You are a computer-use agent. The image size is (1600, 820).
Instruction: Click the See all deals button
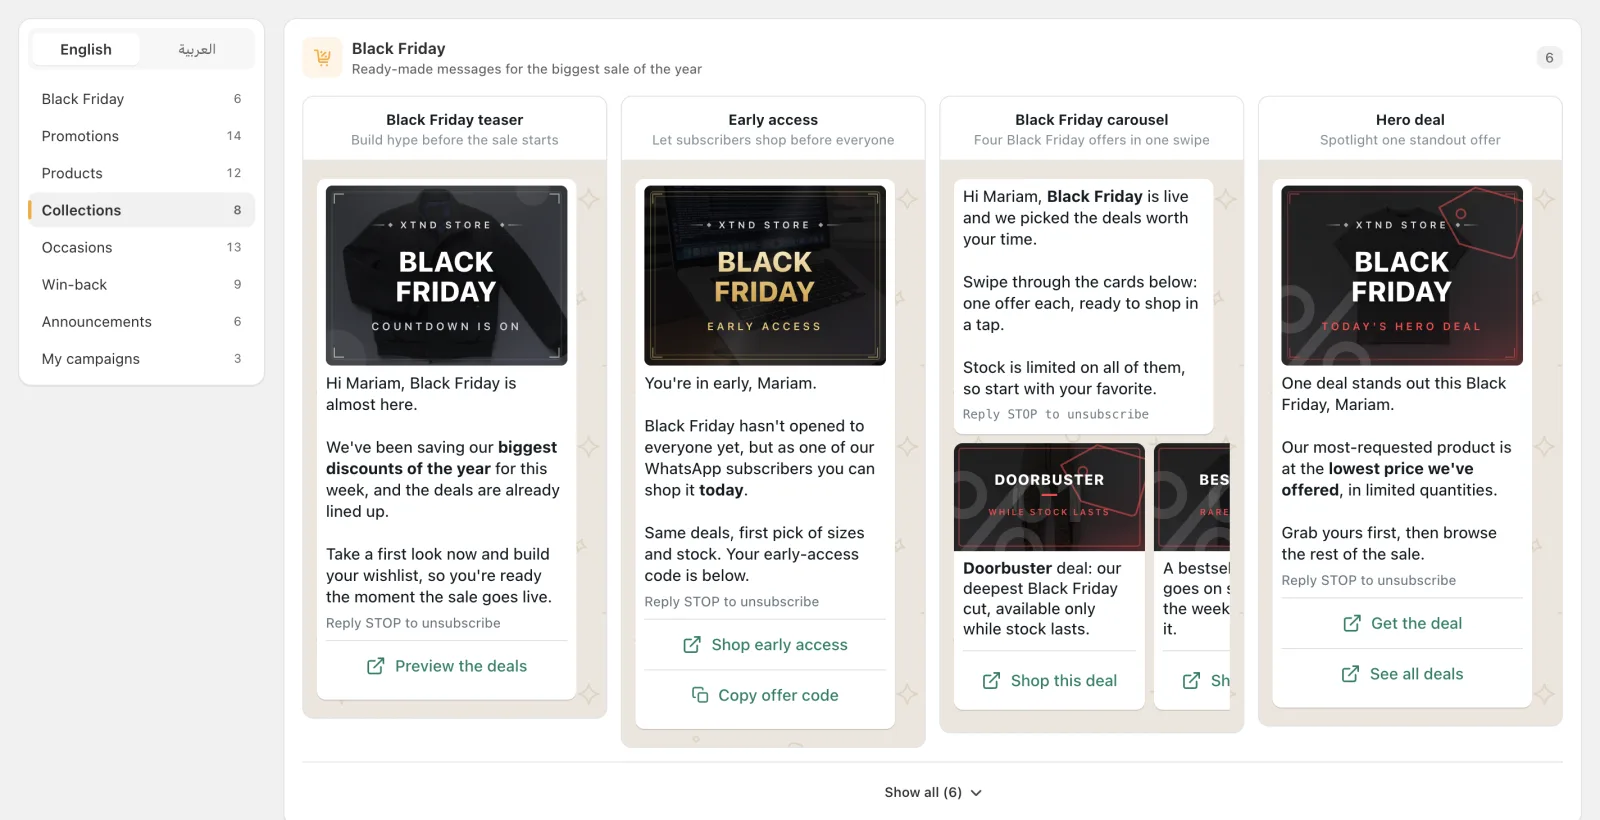pyautogui.click(x=1402, y=674)
